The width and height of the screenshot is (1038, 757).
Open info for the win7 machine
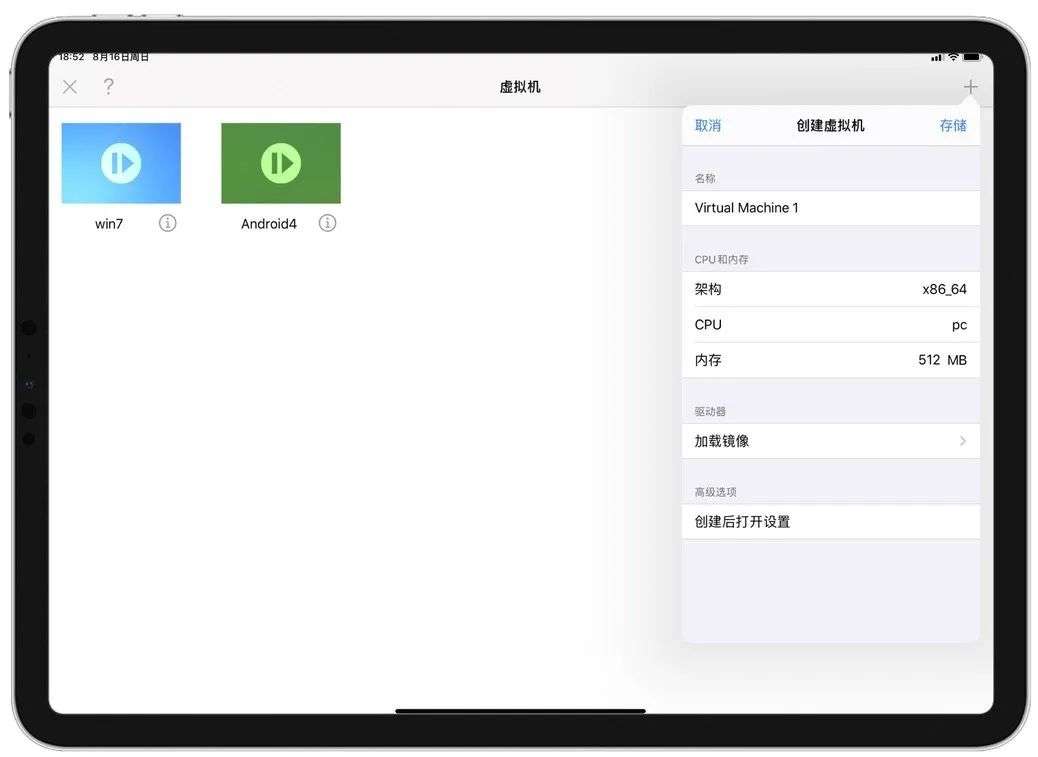pos(167,223)
